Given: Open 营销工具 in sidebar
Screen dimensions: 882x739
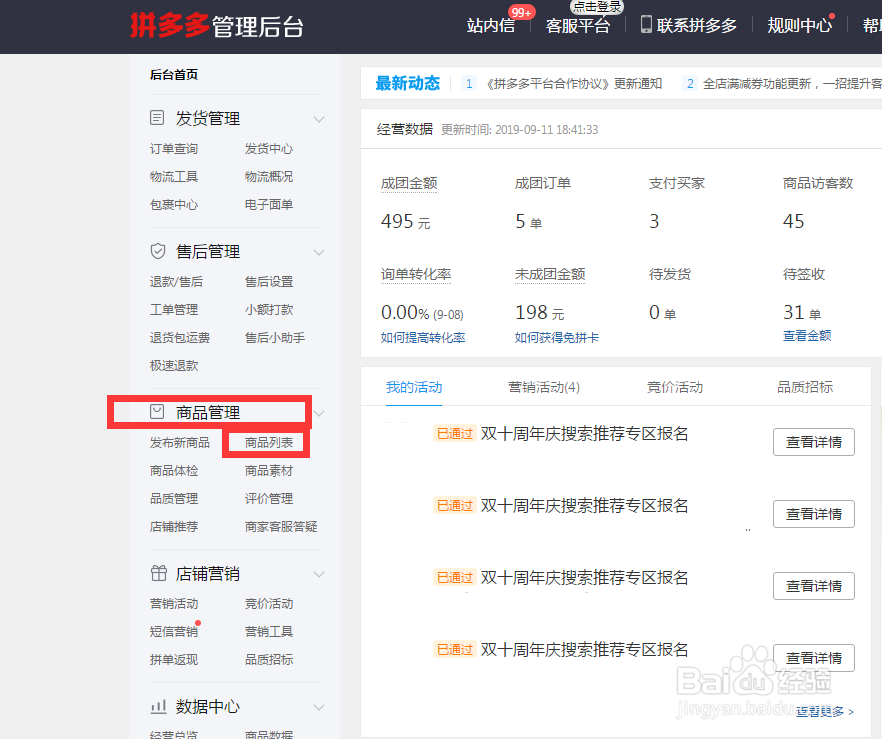Looking at the screenshot, I should (269, 632).
